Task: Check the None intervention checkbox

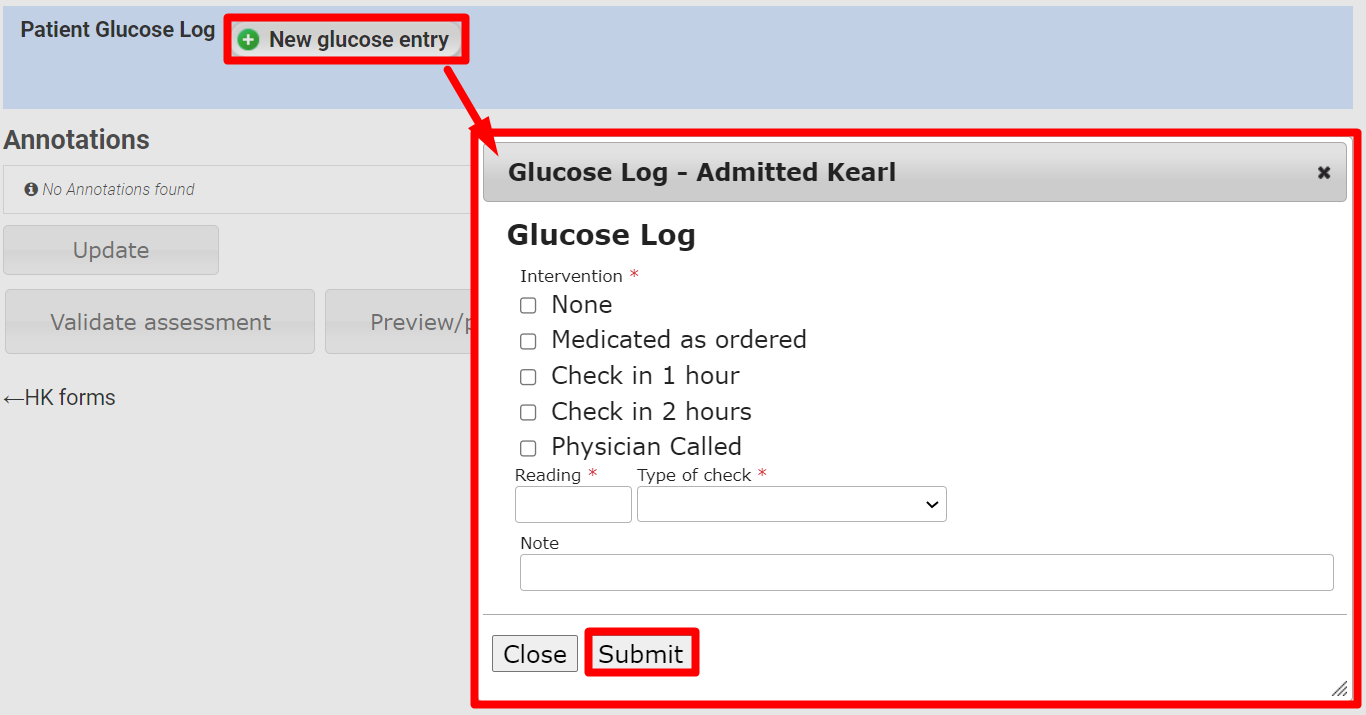Action: 528,306
